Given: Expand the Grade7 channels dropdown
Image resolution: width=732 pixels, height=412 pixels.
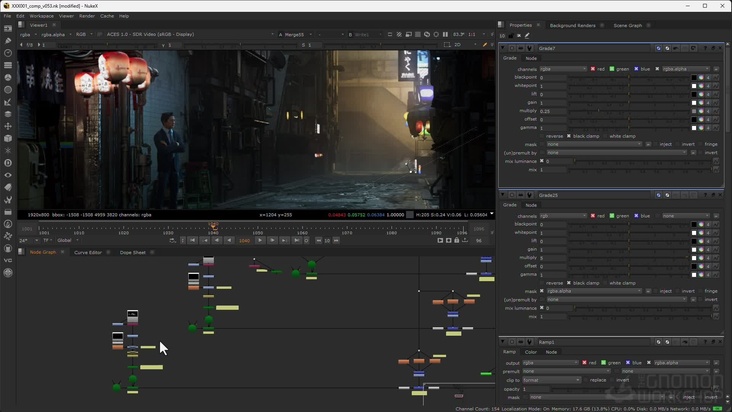Looking at the screenshot, I should [562, 69].
